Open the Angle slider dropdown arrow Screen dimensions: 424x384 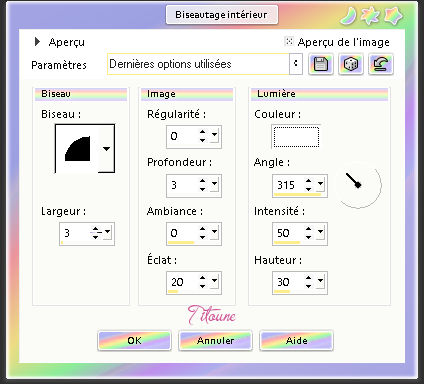(320, 184)
